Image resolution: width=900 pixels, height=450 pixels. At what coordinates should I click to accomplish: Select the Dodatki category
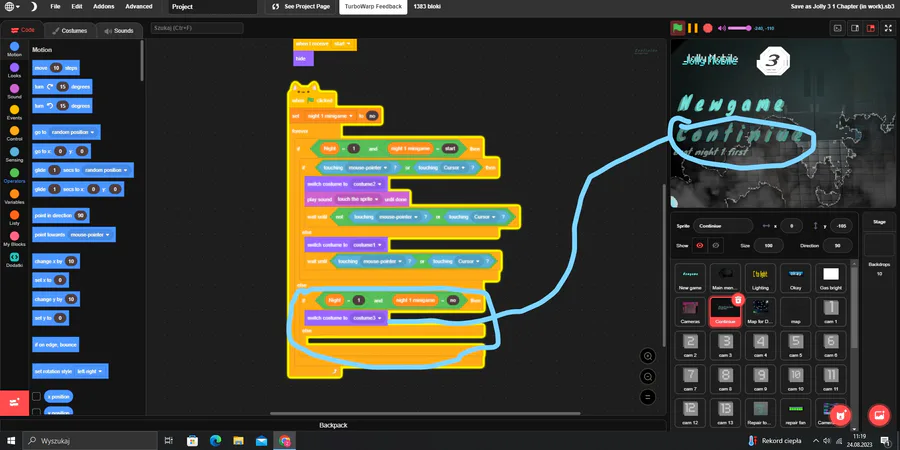(x=14, y=259)
